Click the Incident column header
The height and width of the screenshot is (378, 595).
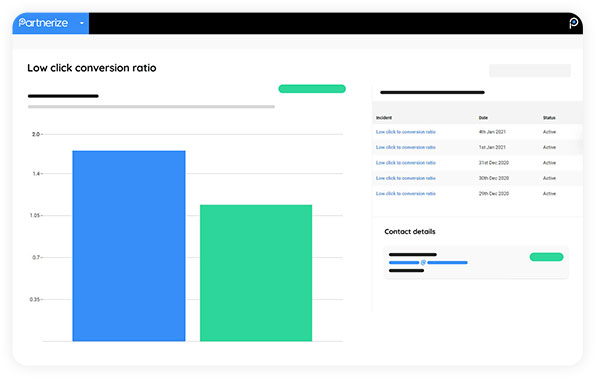[384, 118]
